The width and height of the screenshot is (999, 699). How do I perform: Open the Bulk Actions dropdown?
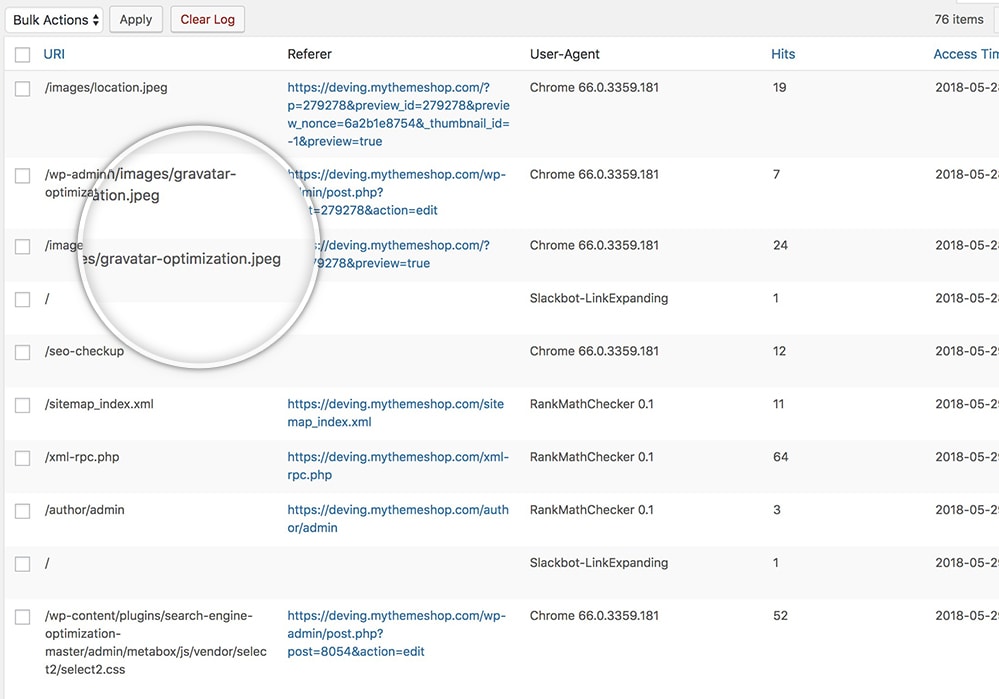click(54, 19)
